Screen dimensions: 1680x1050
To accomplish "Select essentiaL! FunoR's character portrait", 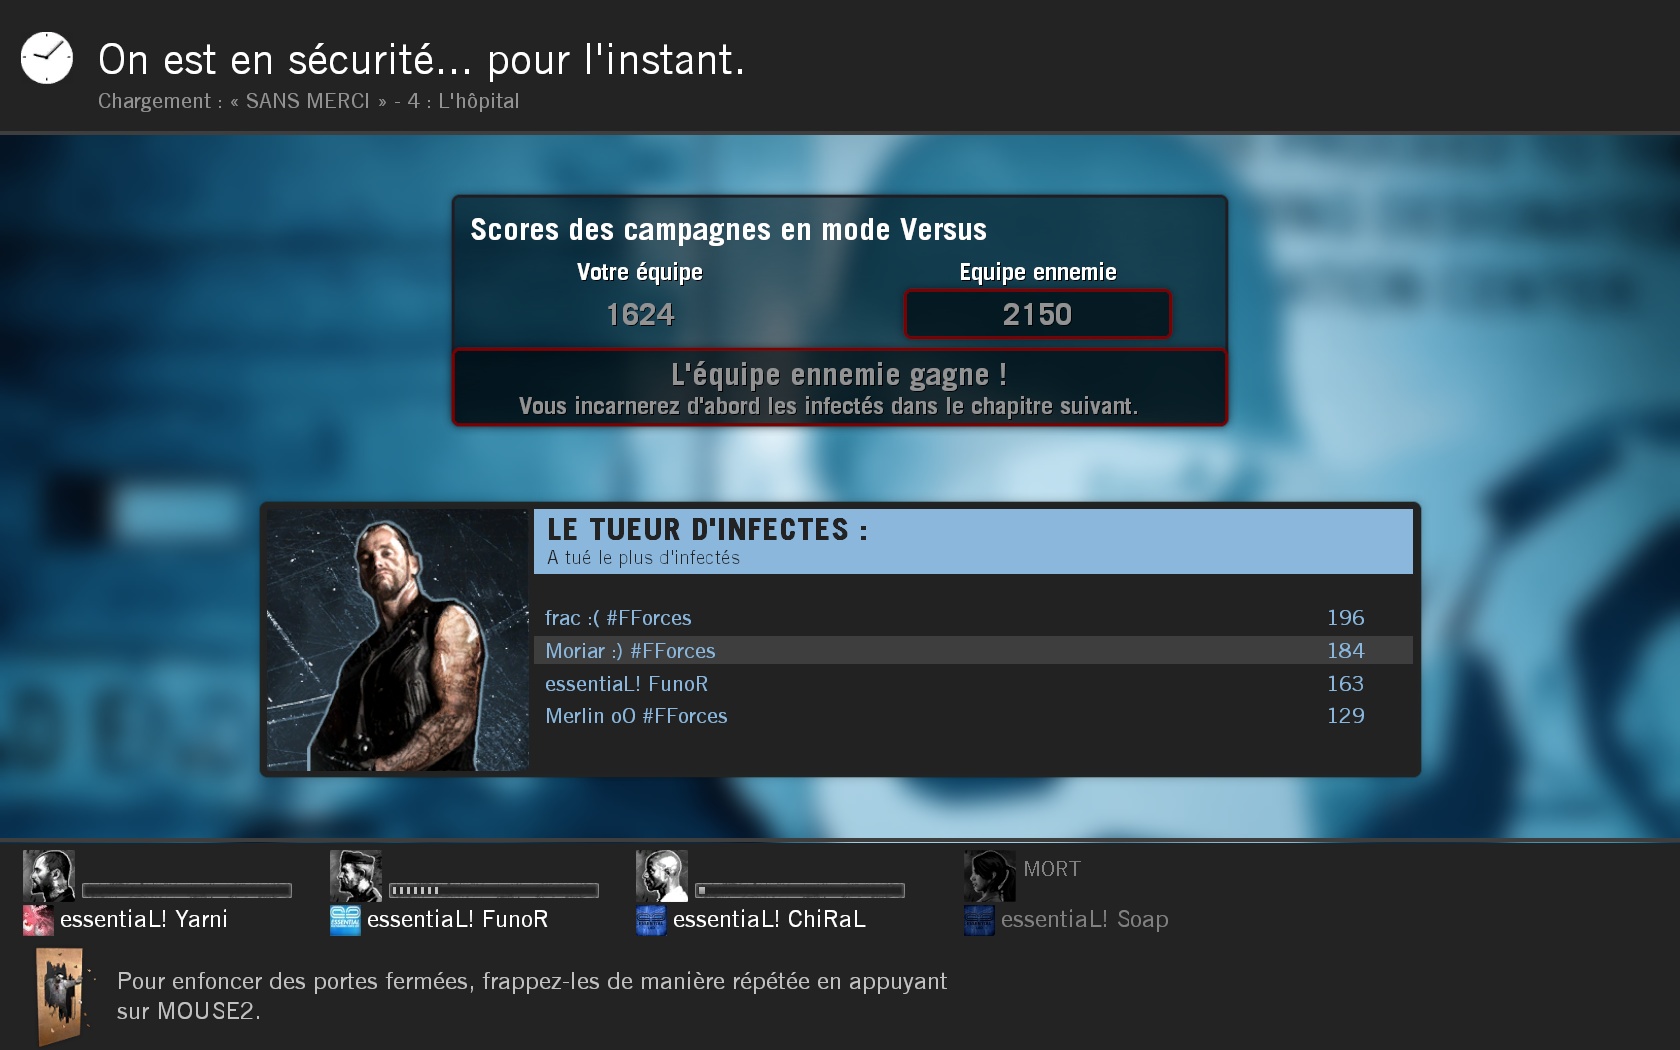I will (x=356, y=876).
